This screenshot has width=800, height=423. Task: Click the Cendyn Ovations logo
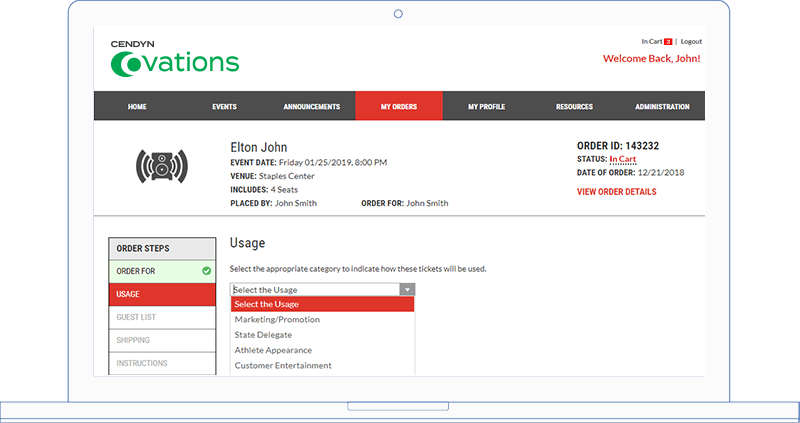(x=175, y=59)
